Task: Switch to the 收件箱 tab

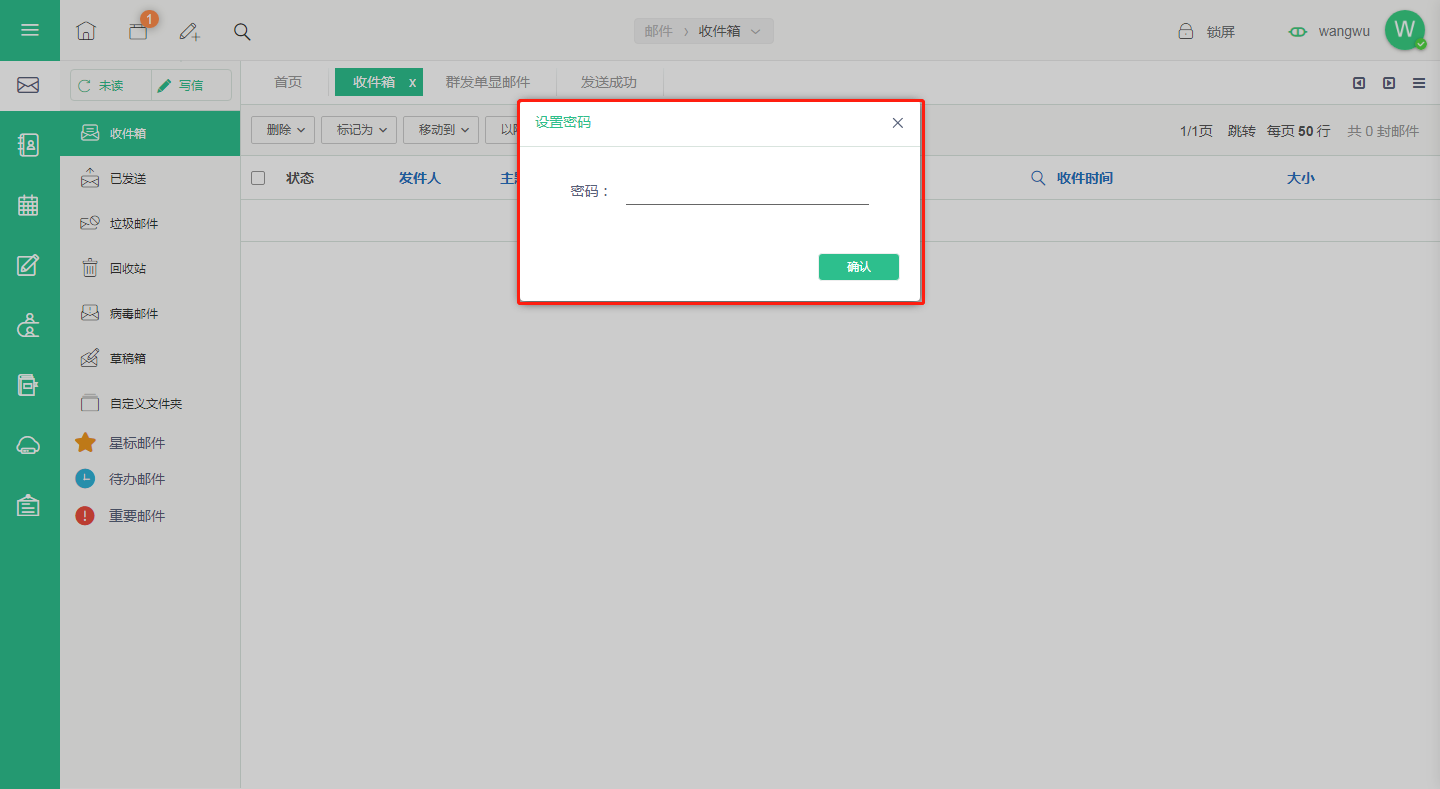Action: [x=374, y=82]
